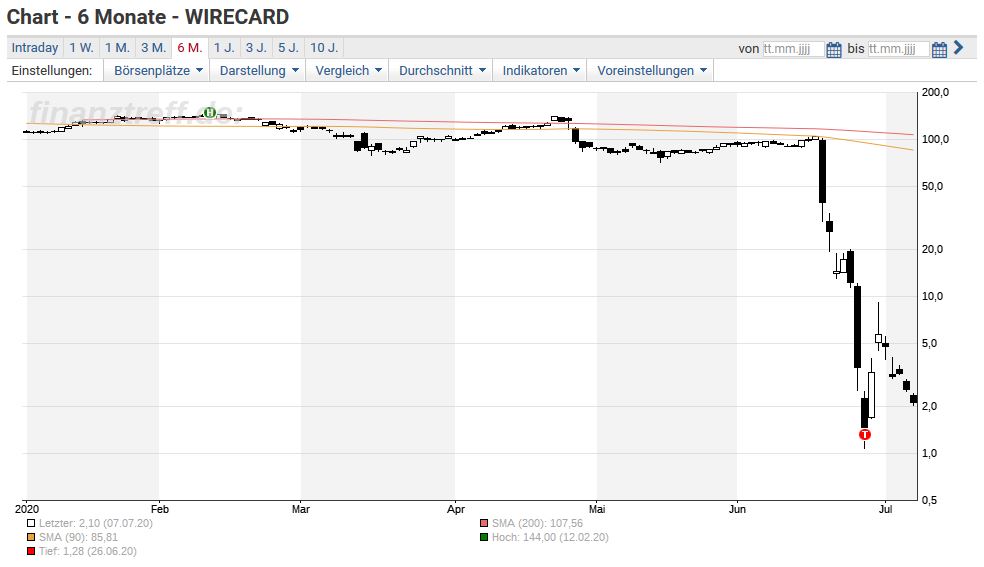Viewport: 984px width, 567px height.
Task: Click the red Tief legend swatch
Action: (31, 551)
